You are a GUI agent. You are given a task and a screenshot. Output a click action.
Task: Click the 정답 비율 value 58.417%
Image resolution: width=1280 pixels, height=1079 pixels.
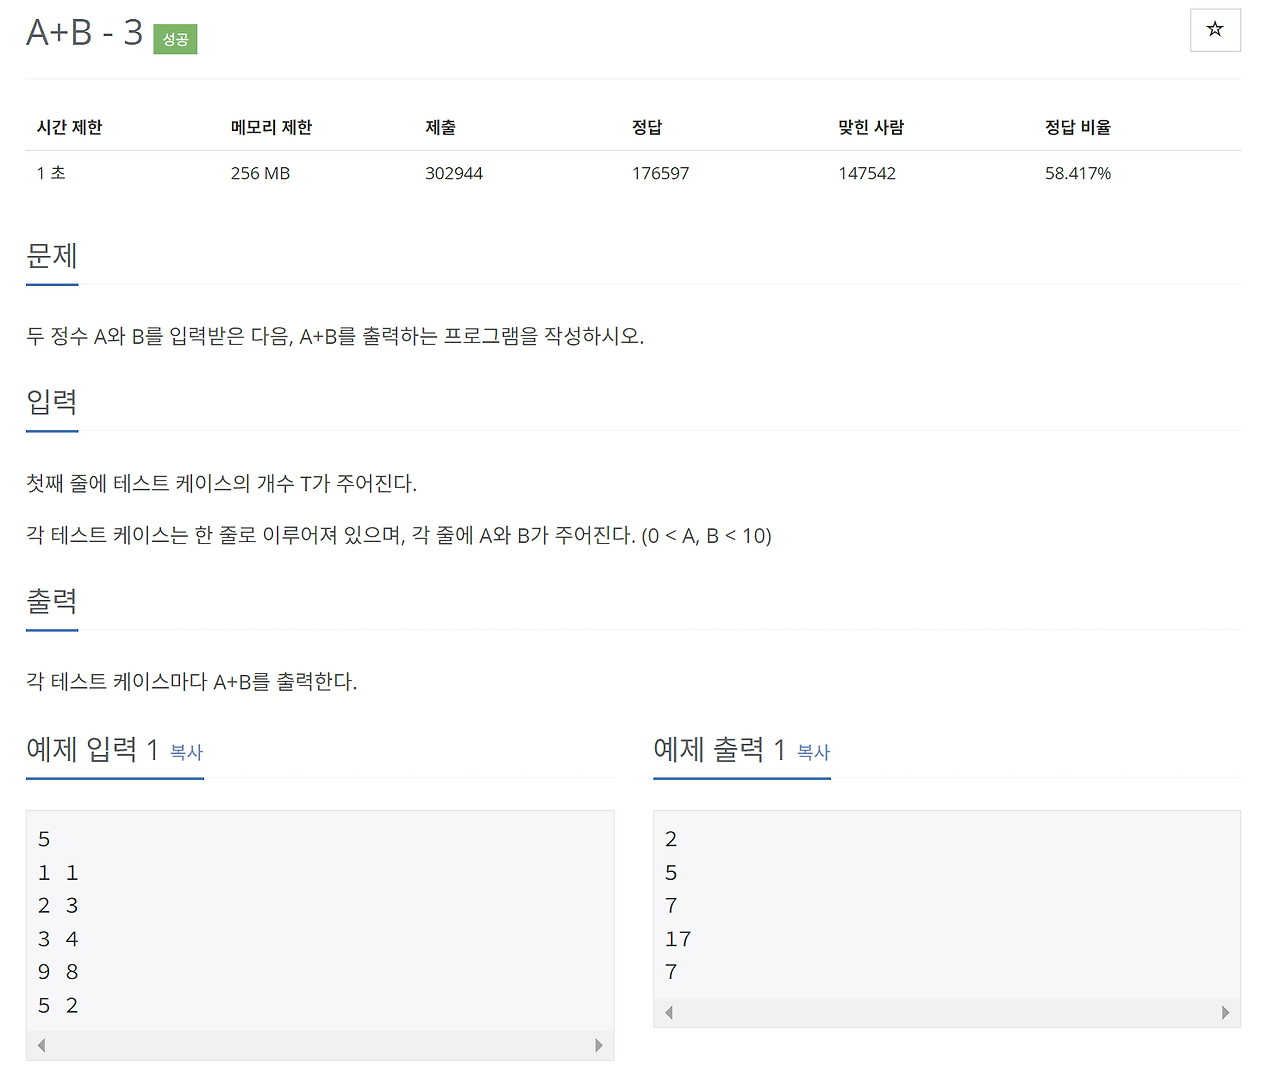click(1077, 172)
